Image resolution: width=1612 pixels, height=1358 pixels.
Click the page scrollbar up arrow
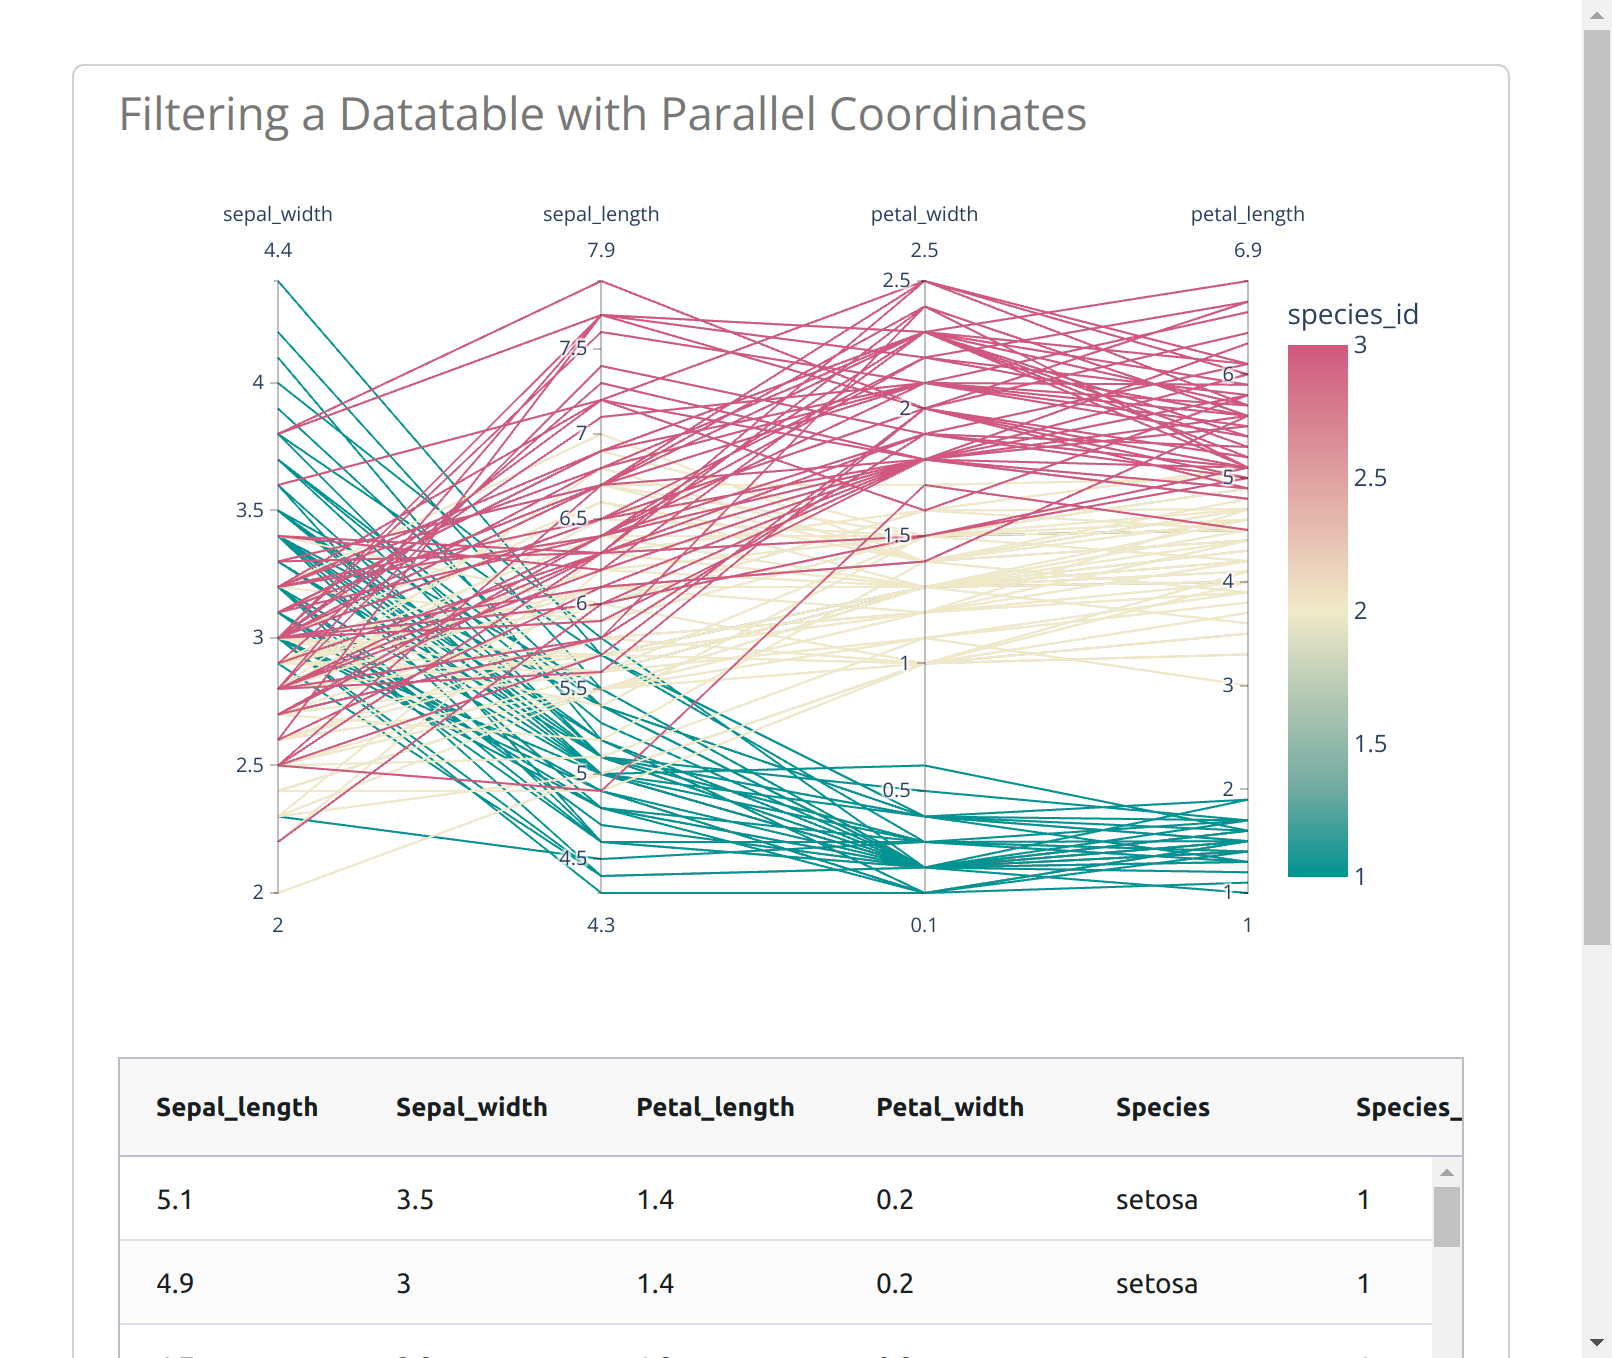(x=1597, y=14)
